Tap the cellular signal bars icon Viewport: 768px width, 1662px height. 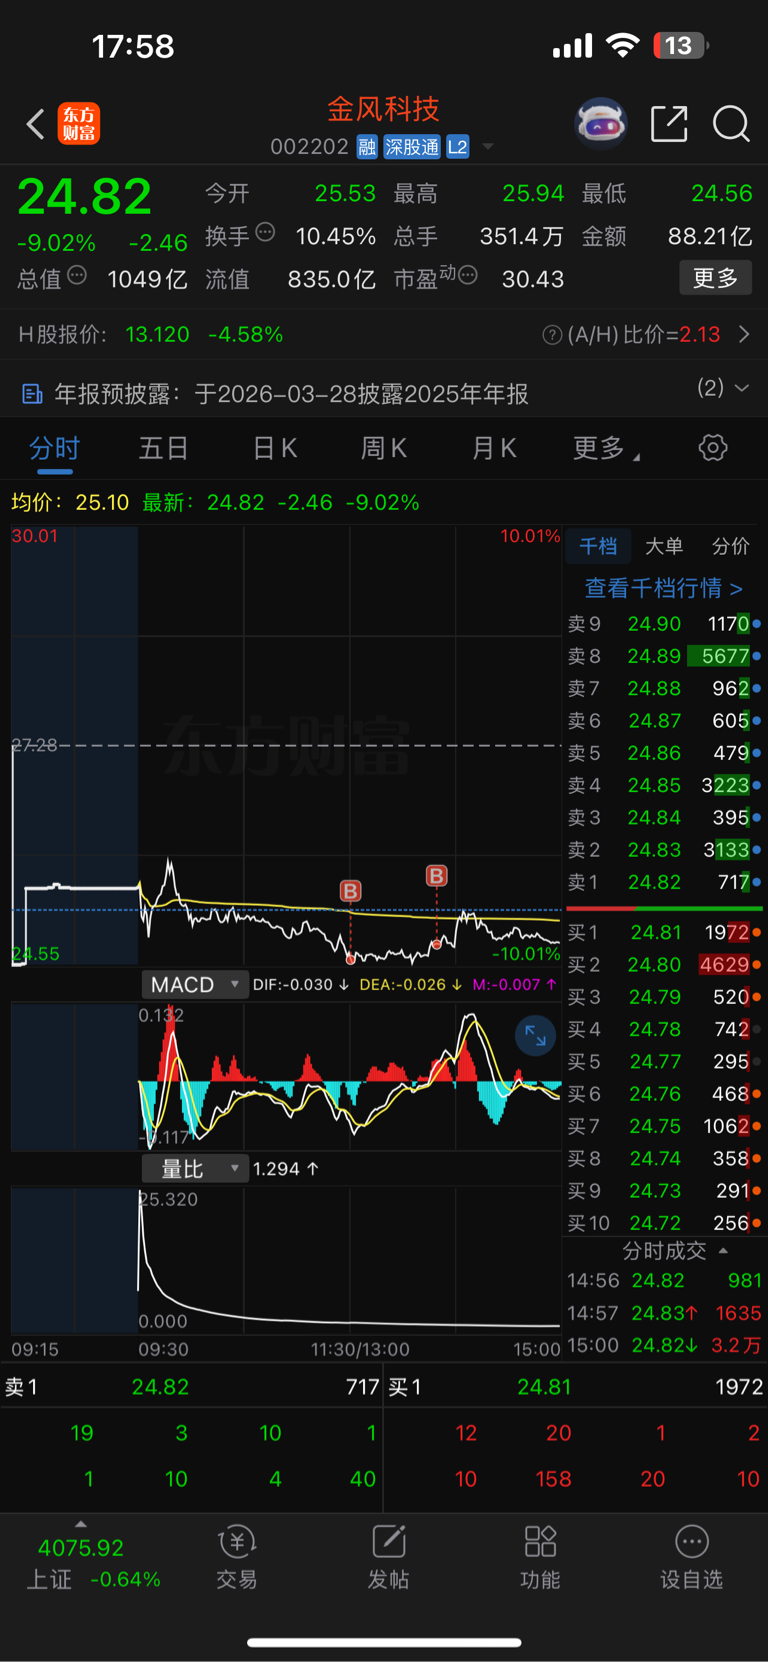[x=573, y=46]
